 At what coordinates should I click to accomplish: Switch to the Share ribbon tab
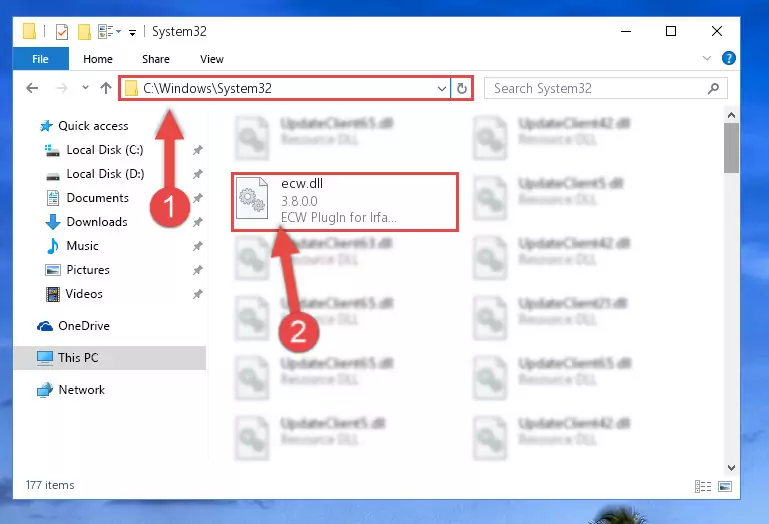(x=155, y=59)
